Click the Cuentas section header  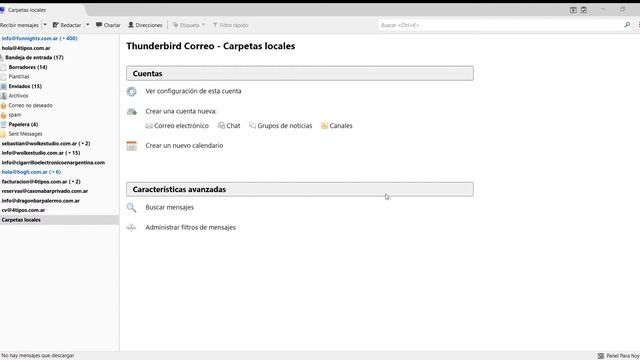tap(300, 73)
